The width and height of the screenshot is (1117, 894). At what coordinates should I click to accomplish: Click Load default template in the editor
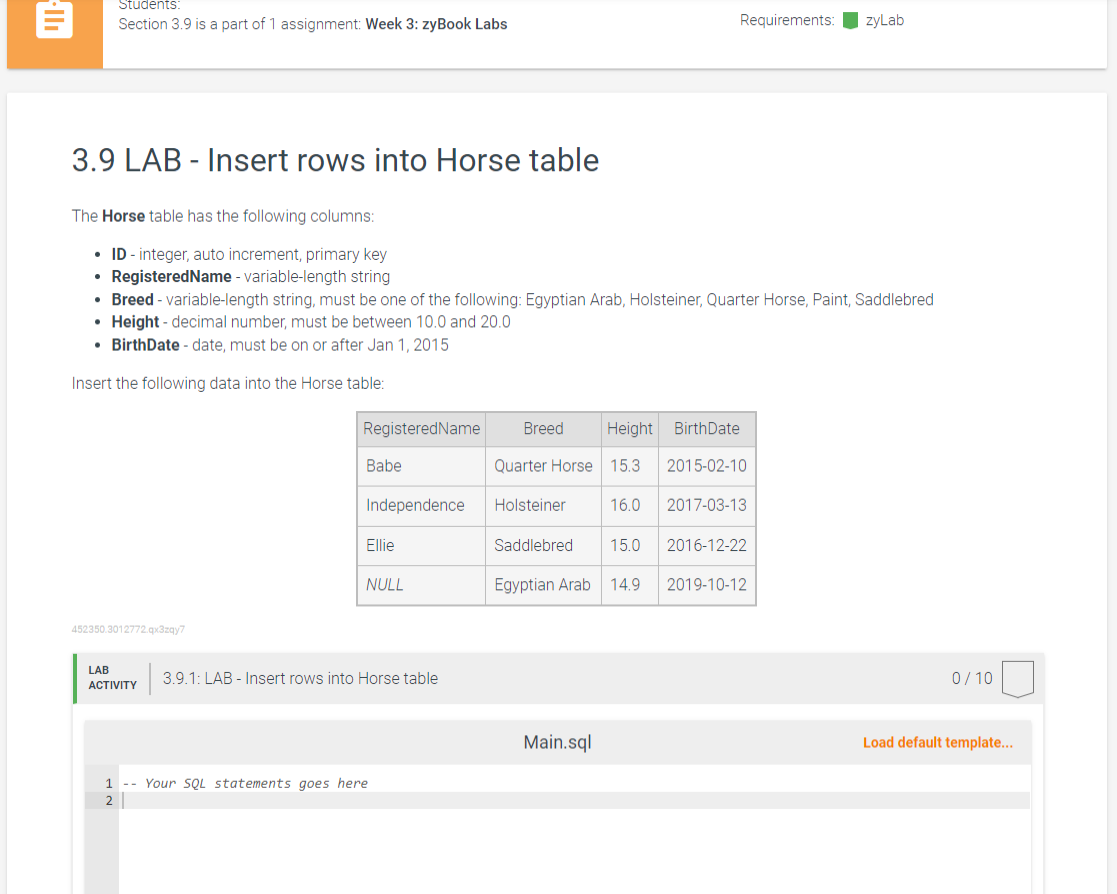tap(937, 742)
